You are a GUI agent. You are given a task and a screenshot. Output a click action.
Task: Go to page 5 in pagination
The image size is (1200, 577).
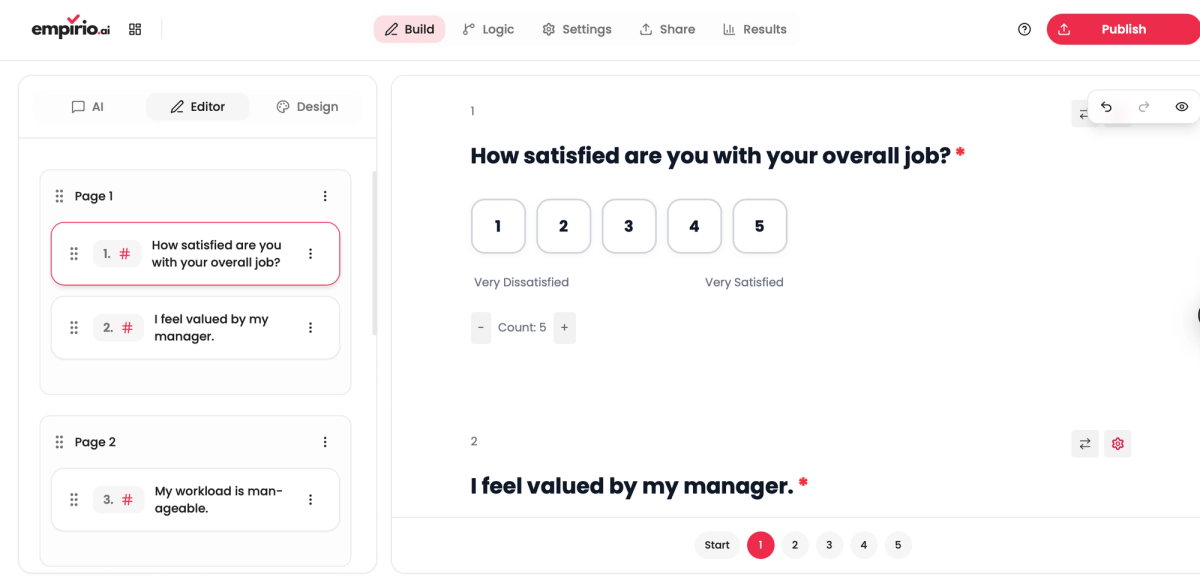click(x=898, y=545)
